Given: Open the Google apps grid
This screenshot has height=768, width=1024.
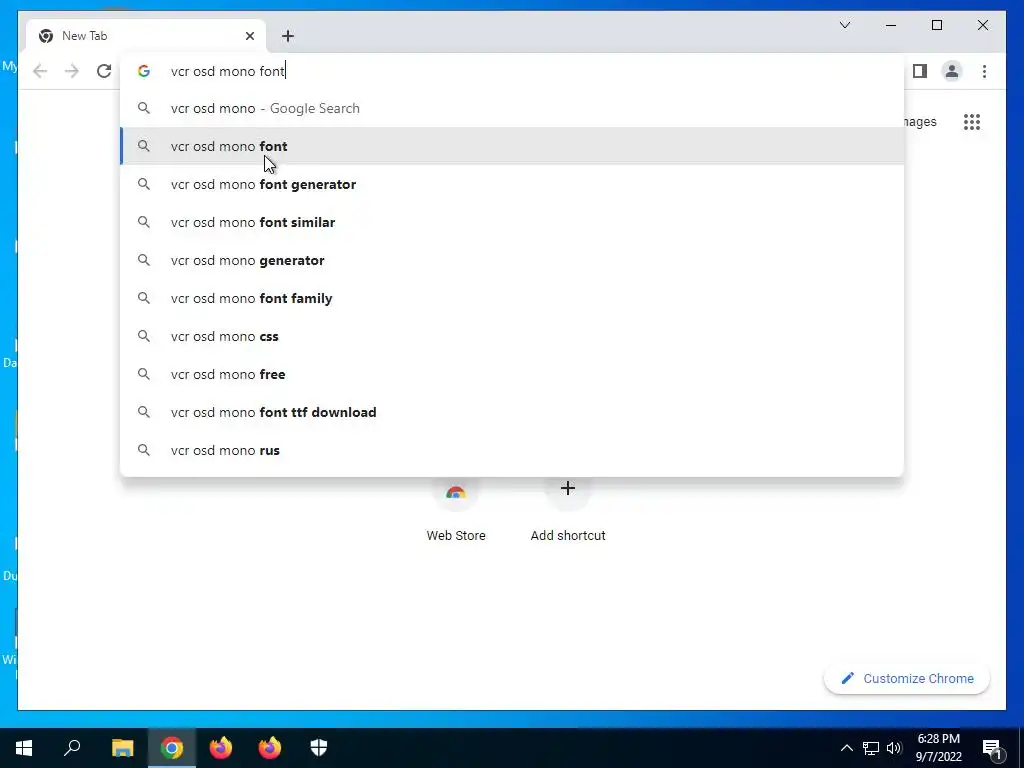Looking at the screenshot, I should coord(972,122).
